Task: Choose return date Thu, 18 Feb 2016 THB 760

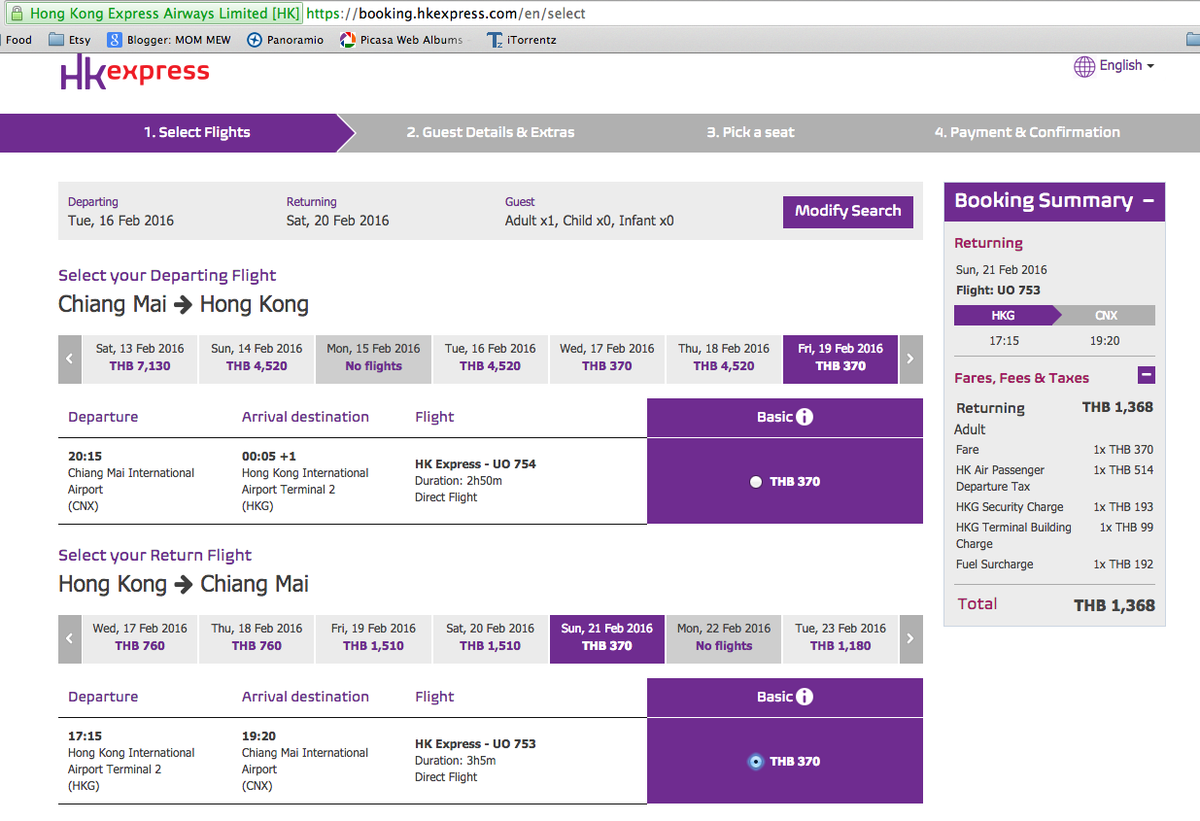Action: (x=257, y=637)
